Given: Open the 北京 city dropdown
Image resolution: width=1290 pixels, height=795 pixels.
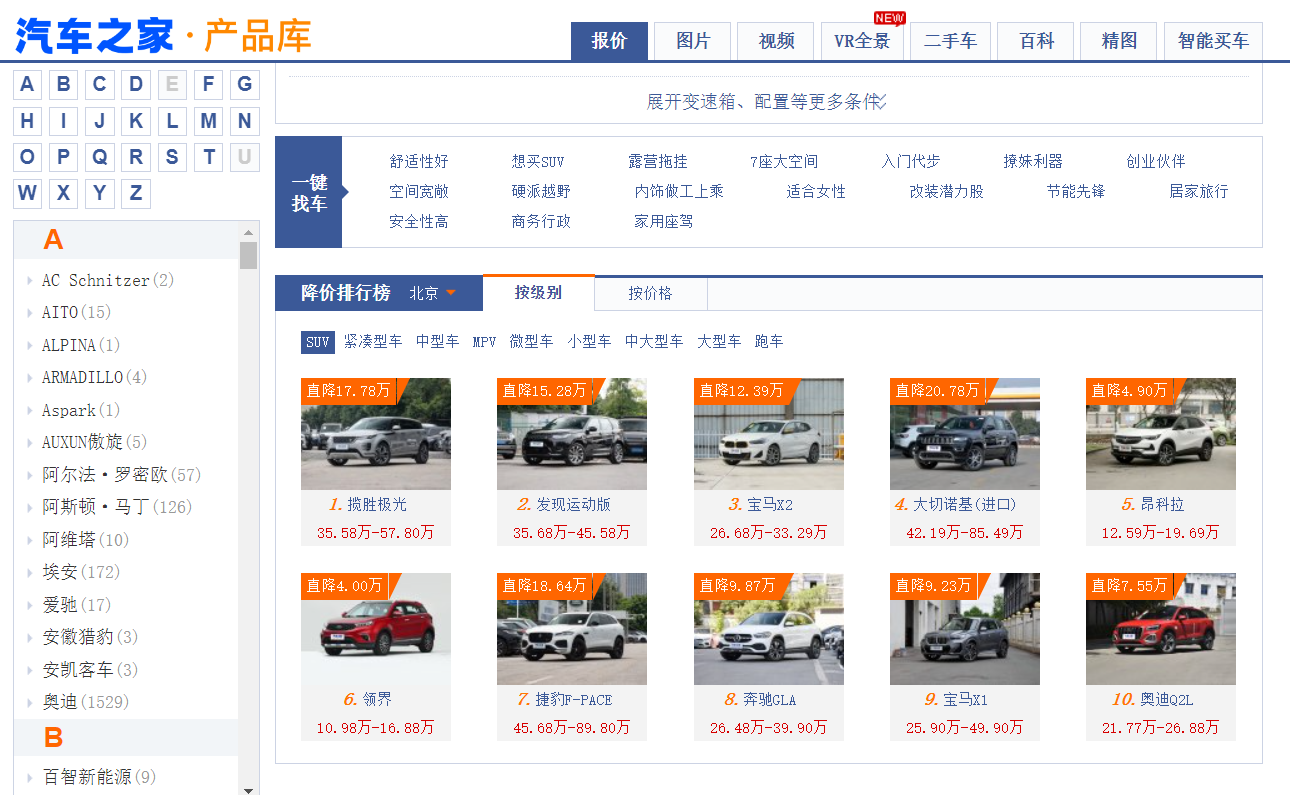Looking at the screenshot, I should 432,293.
